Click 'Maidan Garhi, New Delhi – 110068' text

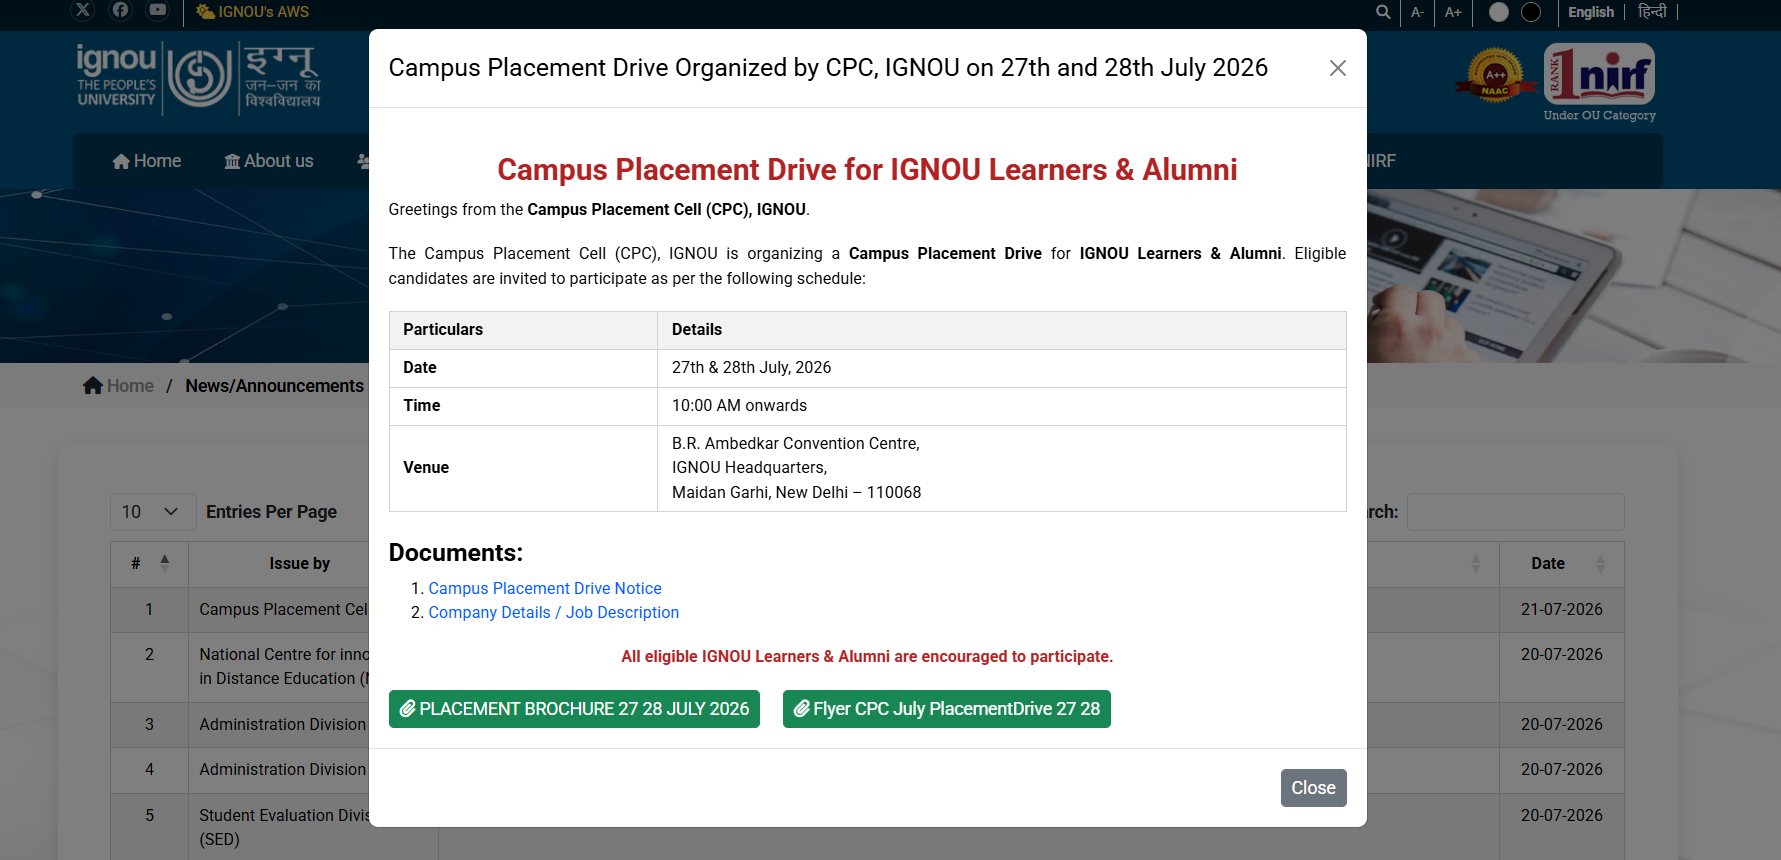click(x=797, y=493)
